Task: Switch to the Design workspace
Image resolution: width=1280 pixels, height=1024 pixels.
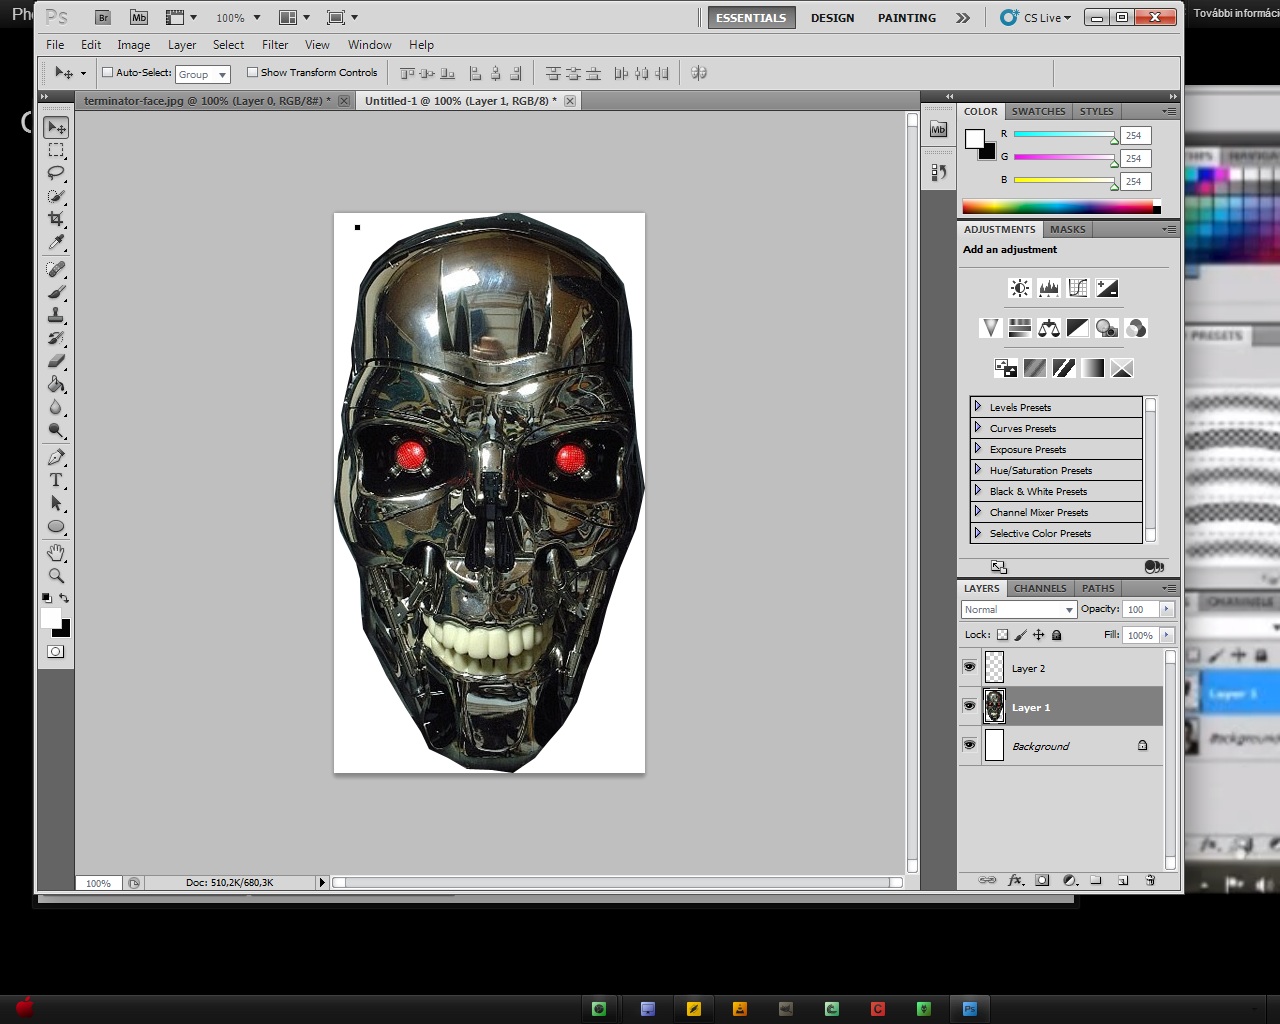Action: point(832,18)
